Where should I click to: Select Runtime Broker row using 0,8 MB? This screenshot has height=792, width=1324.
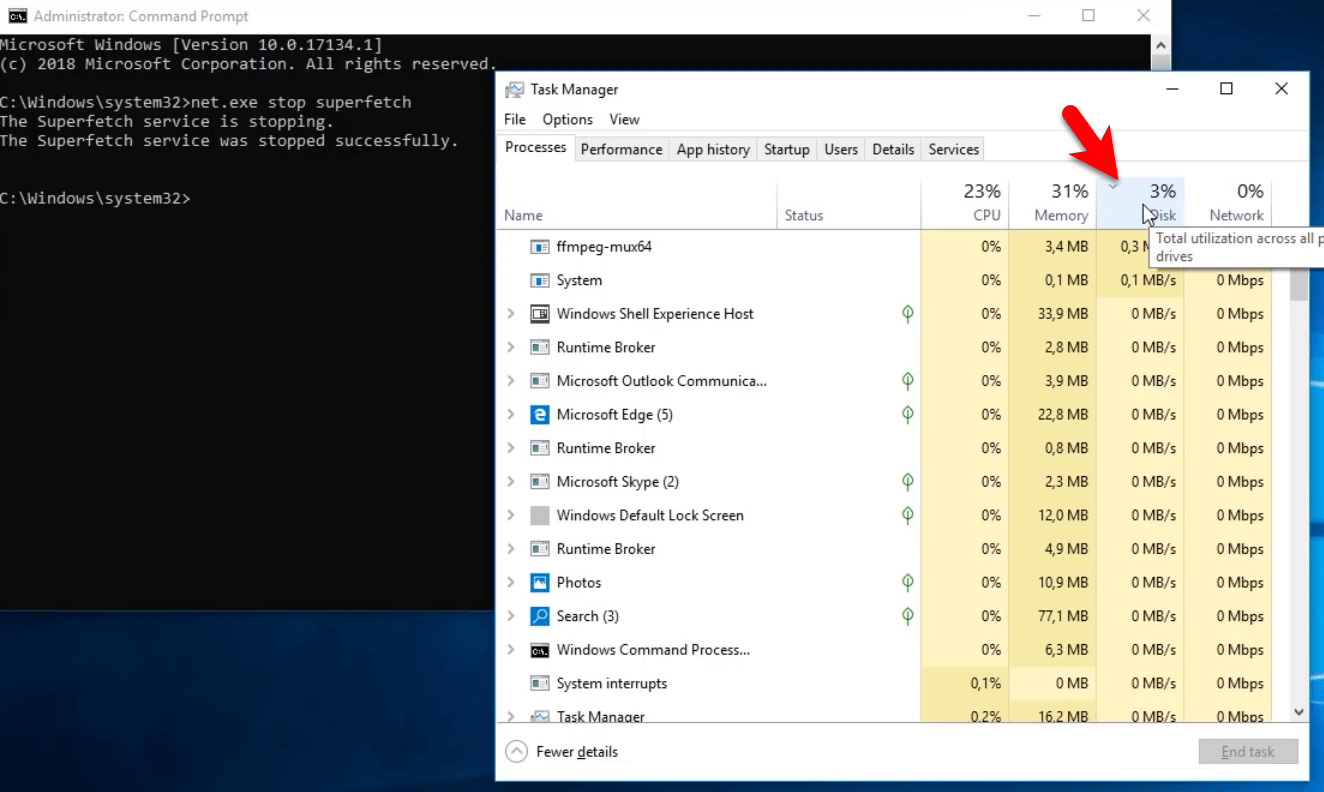(x=885, y=448)
